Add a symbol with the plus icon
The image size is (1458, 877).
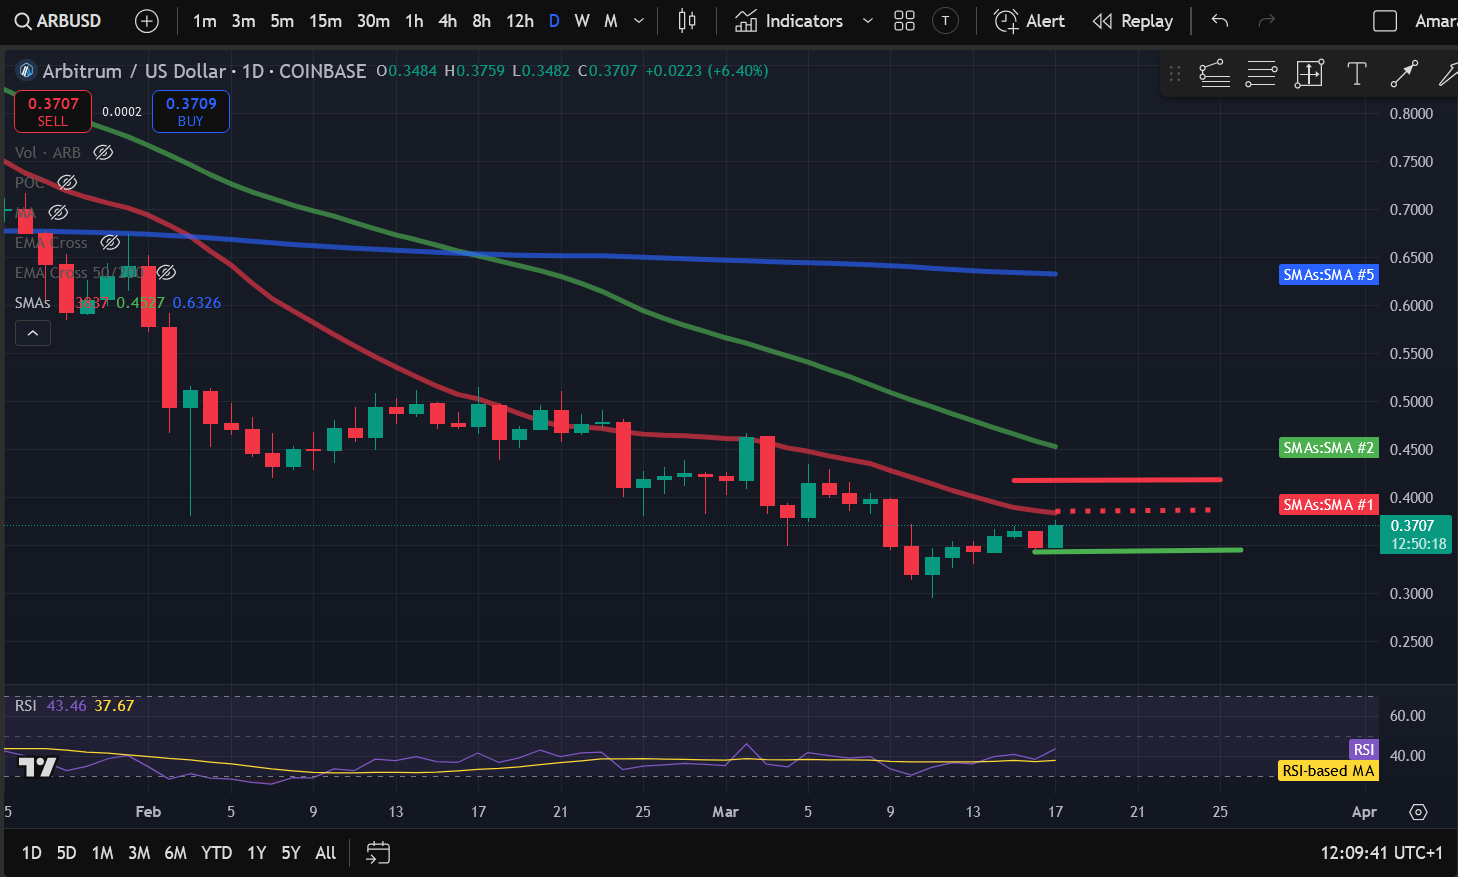coord(147,21)
